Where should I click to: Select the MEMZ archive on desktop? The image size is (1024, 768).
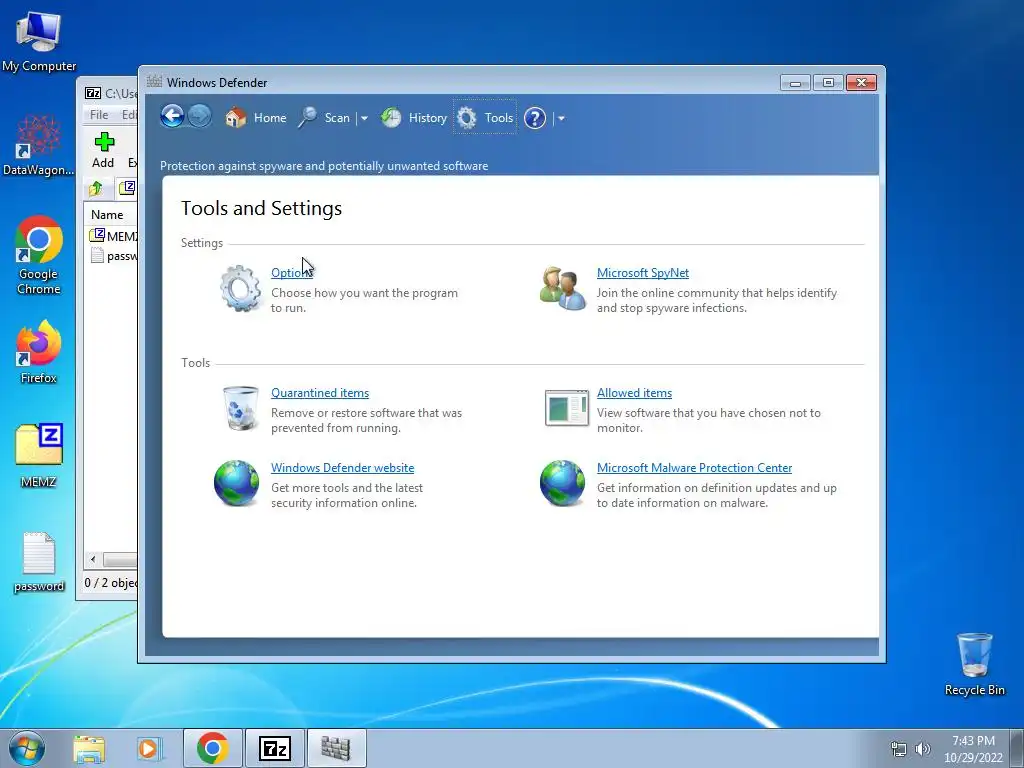(x=39, y=456)
